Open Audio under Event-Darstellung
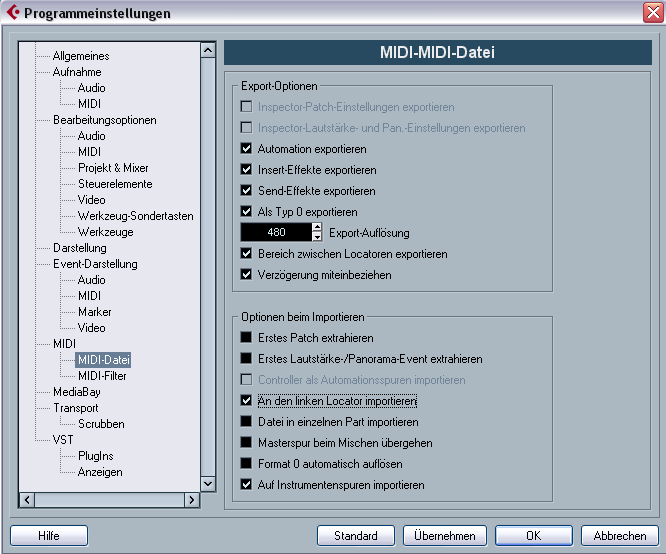 pos(91,280)
